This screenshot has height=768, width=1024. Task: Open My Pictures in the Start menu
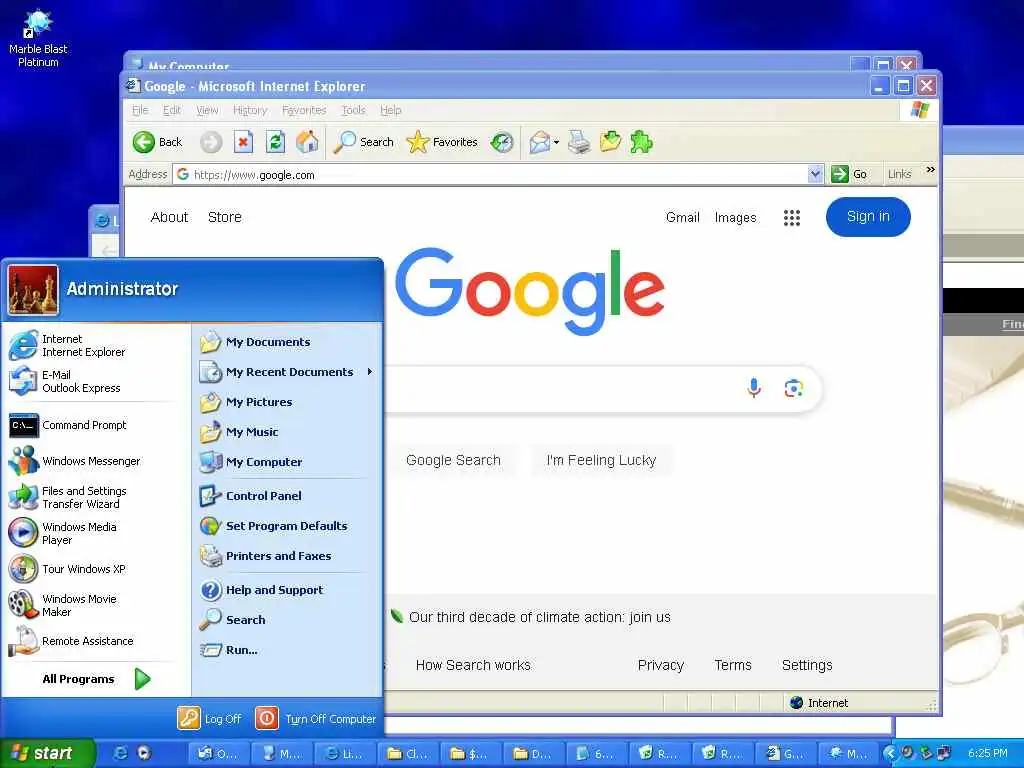287,402
